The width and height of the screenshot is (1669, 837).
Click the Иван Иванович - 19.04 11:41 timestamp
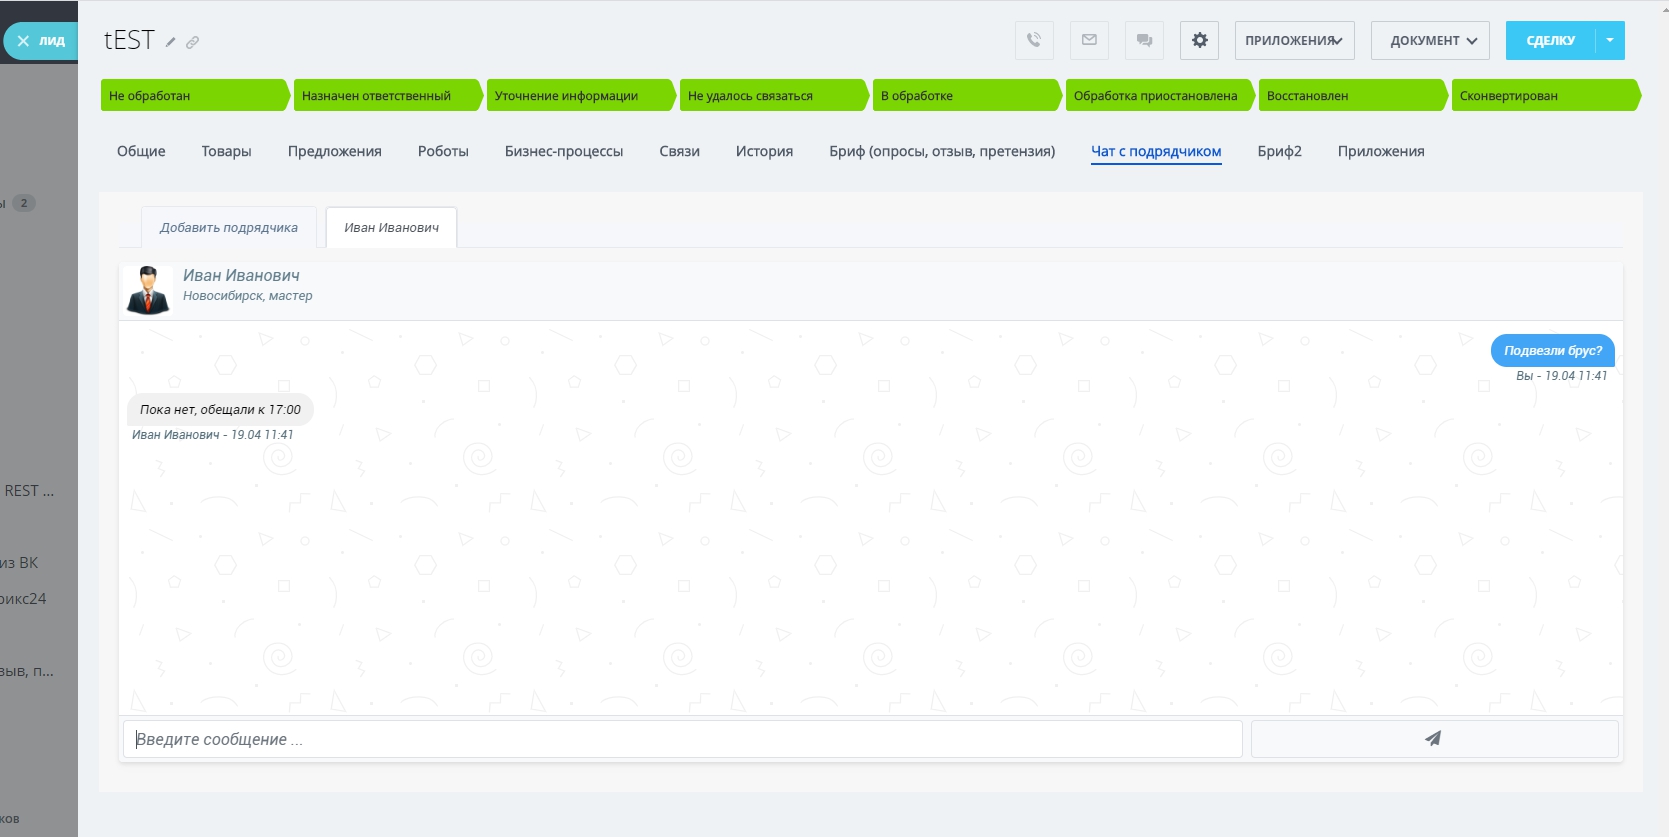(x=213, y=435)
